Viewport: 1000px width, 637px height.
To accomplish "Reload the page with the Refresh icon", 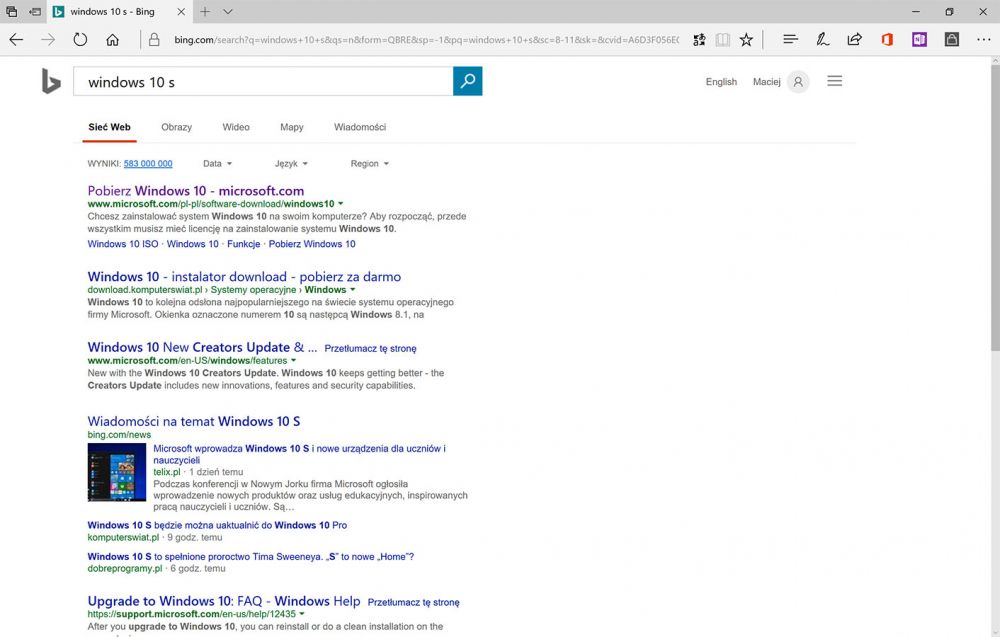I will pos(80,40).
